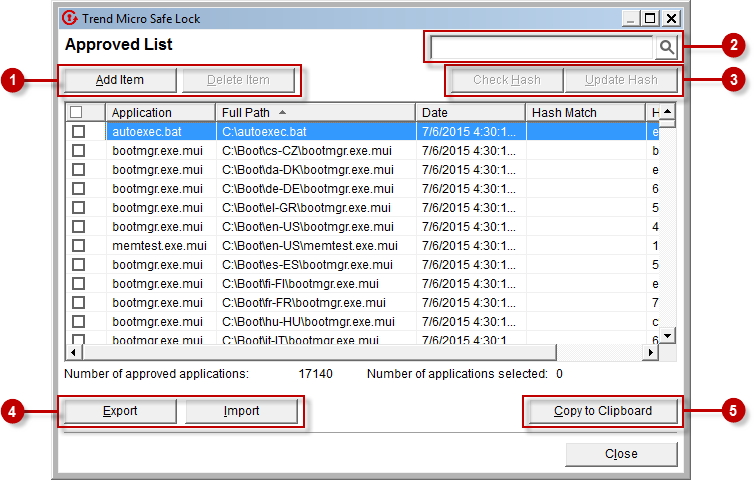Click the Hash Match column header
The image size is (754, 480).
coord(585,113)
